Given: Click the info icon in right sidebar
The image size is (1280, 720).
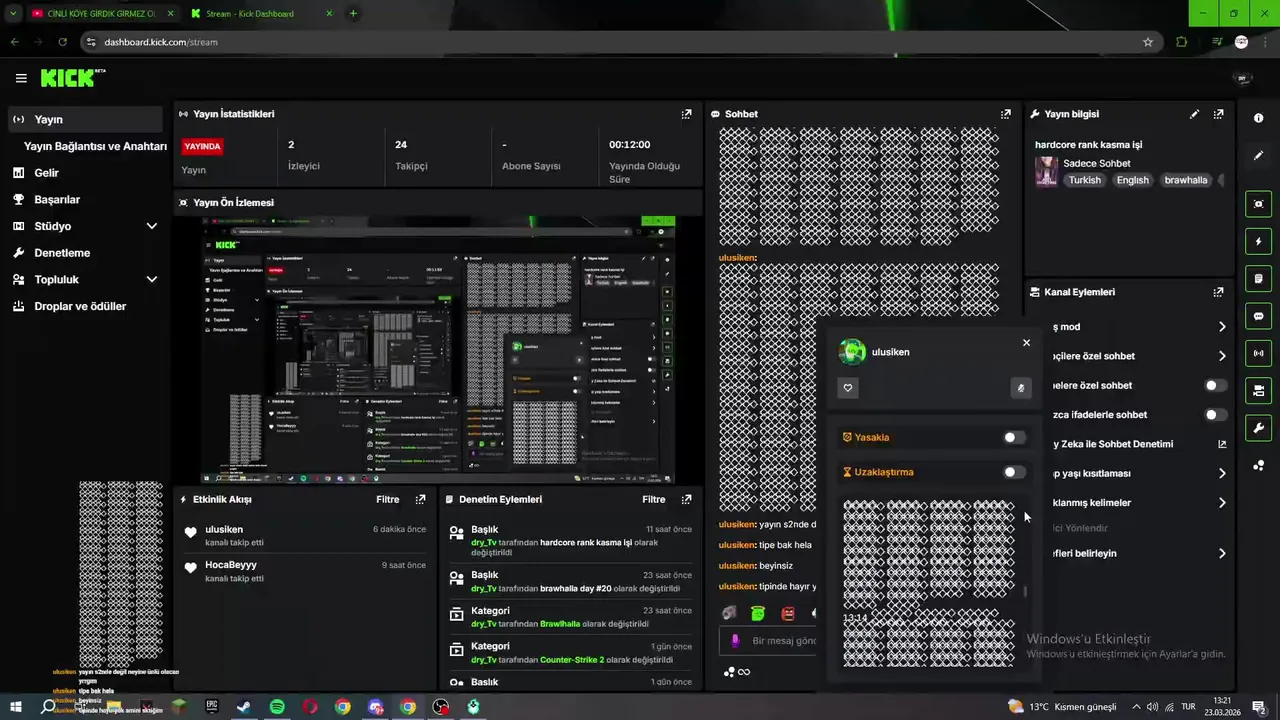Looking at the screenshot, I should tap(1258, 118).
